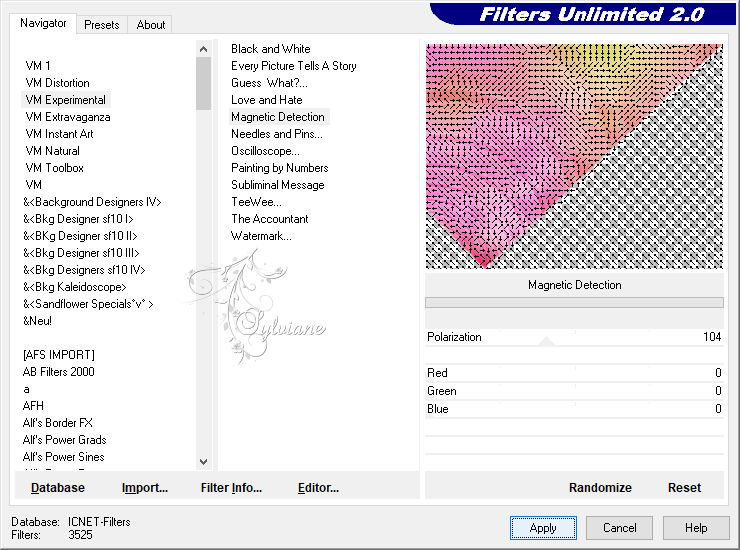Select Alf's Power Sines category
This screenshot has height=550, width=740.
click(x=63, y=457)
